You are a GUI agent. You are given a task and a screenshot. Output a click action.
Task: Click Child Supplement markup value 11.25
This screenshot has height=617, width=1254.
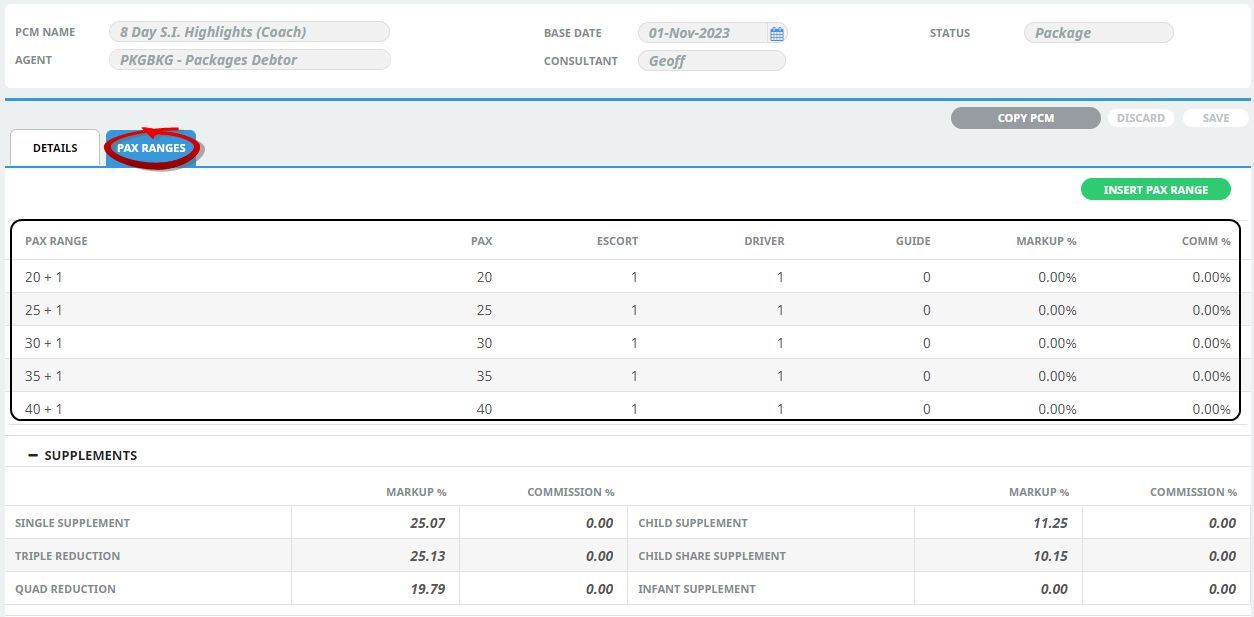[1051, 522]
